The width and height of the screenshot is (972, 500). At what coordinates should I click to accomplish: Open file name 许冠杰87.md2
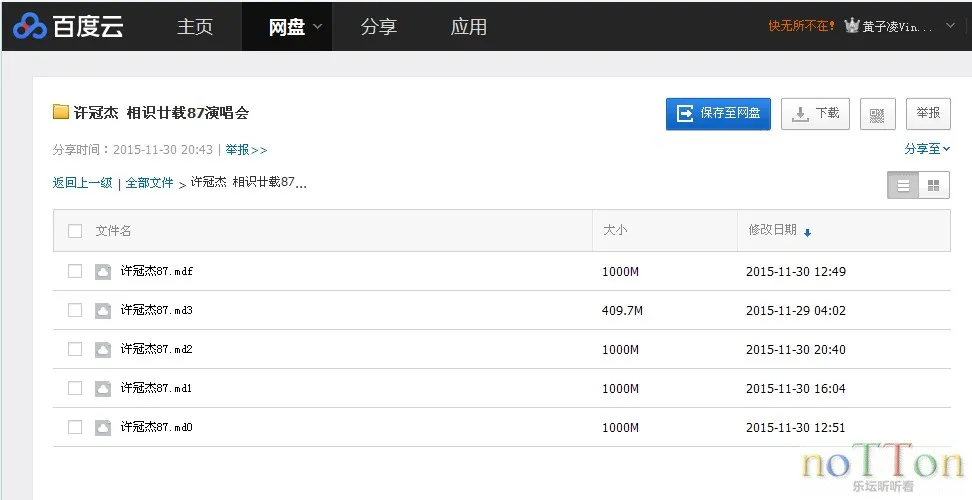(157, 349)
